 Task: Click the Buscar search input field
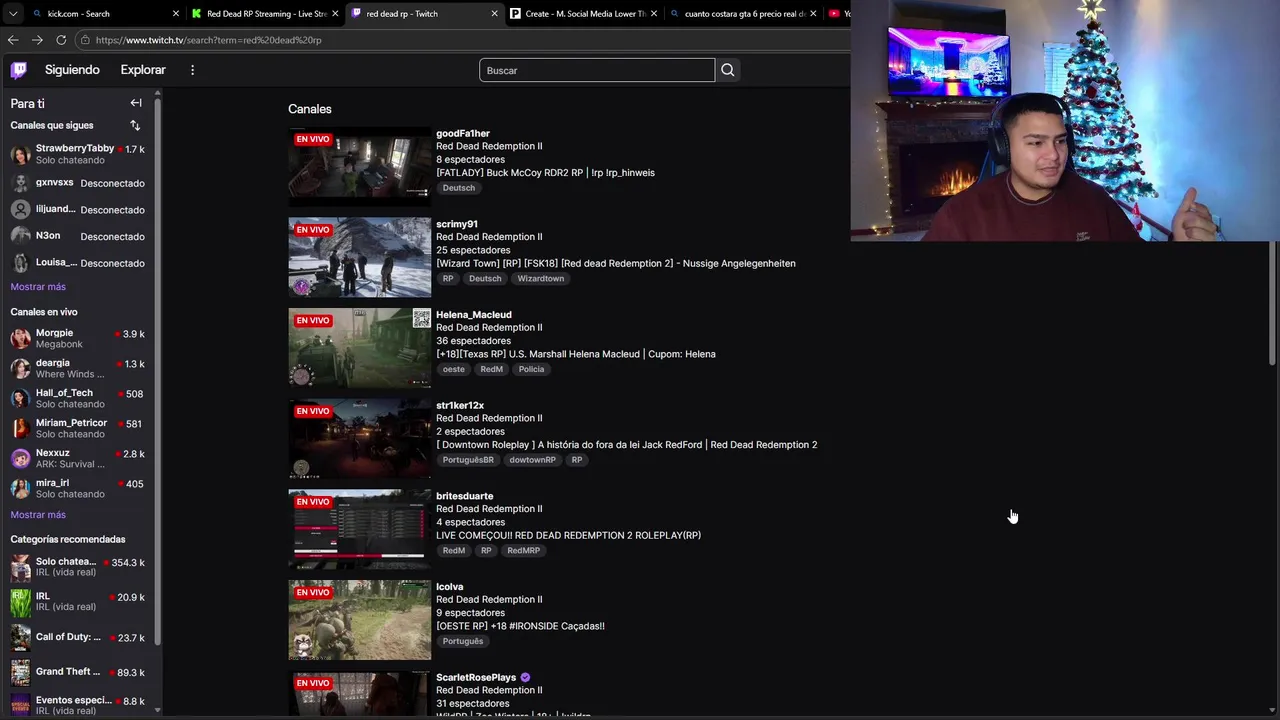point(597,70)
